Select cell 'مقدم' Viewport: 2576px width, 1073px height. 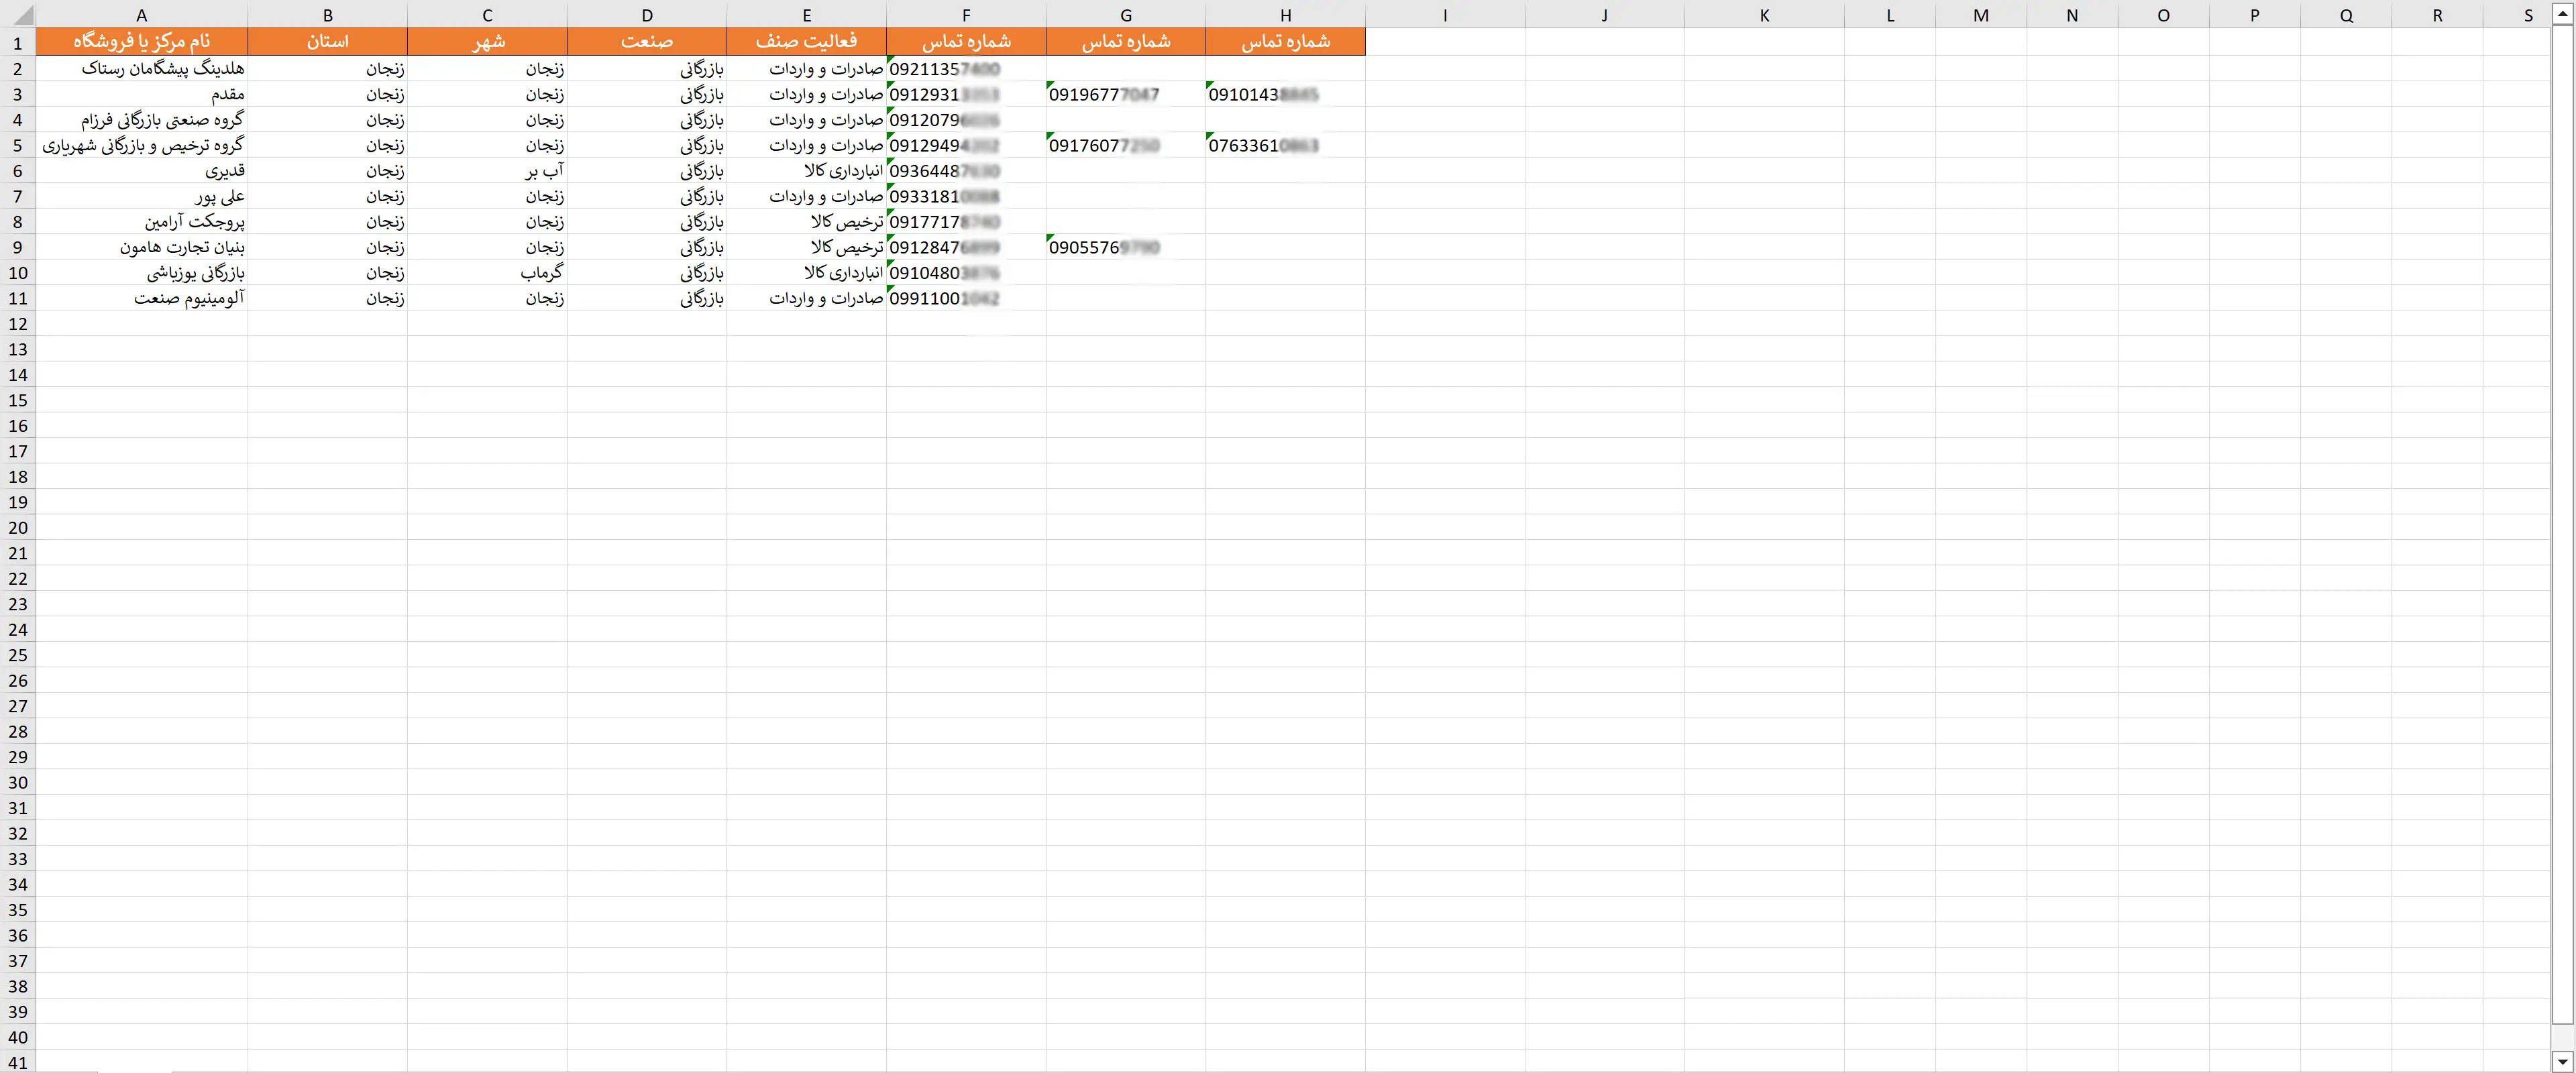(x=141, y=94)
